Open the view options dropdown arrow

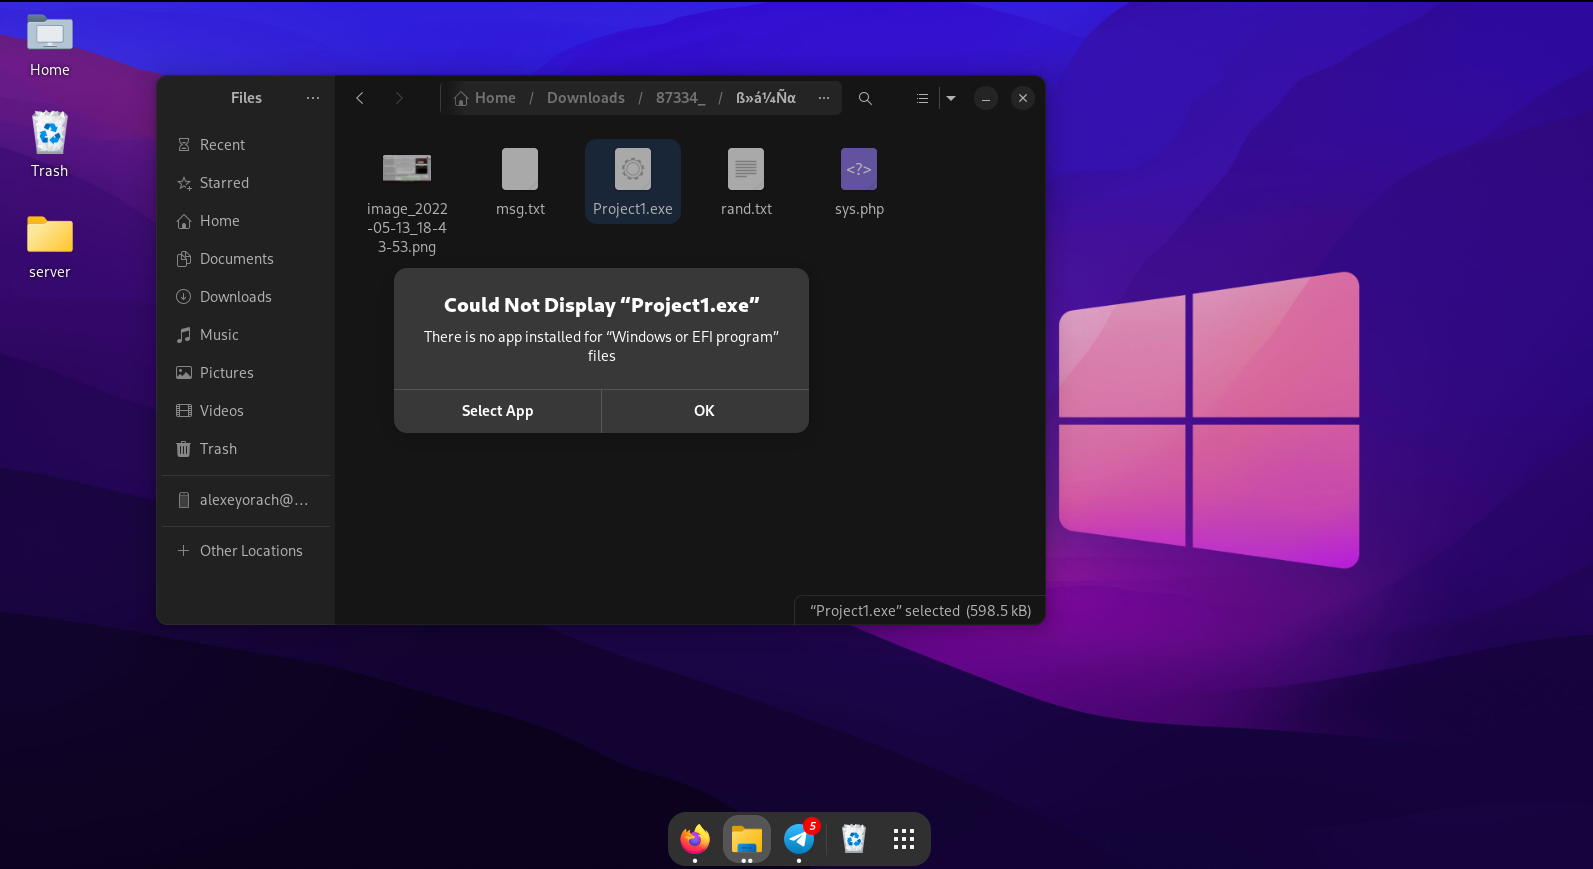tap(951, 98)
